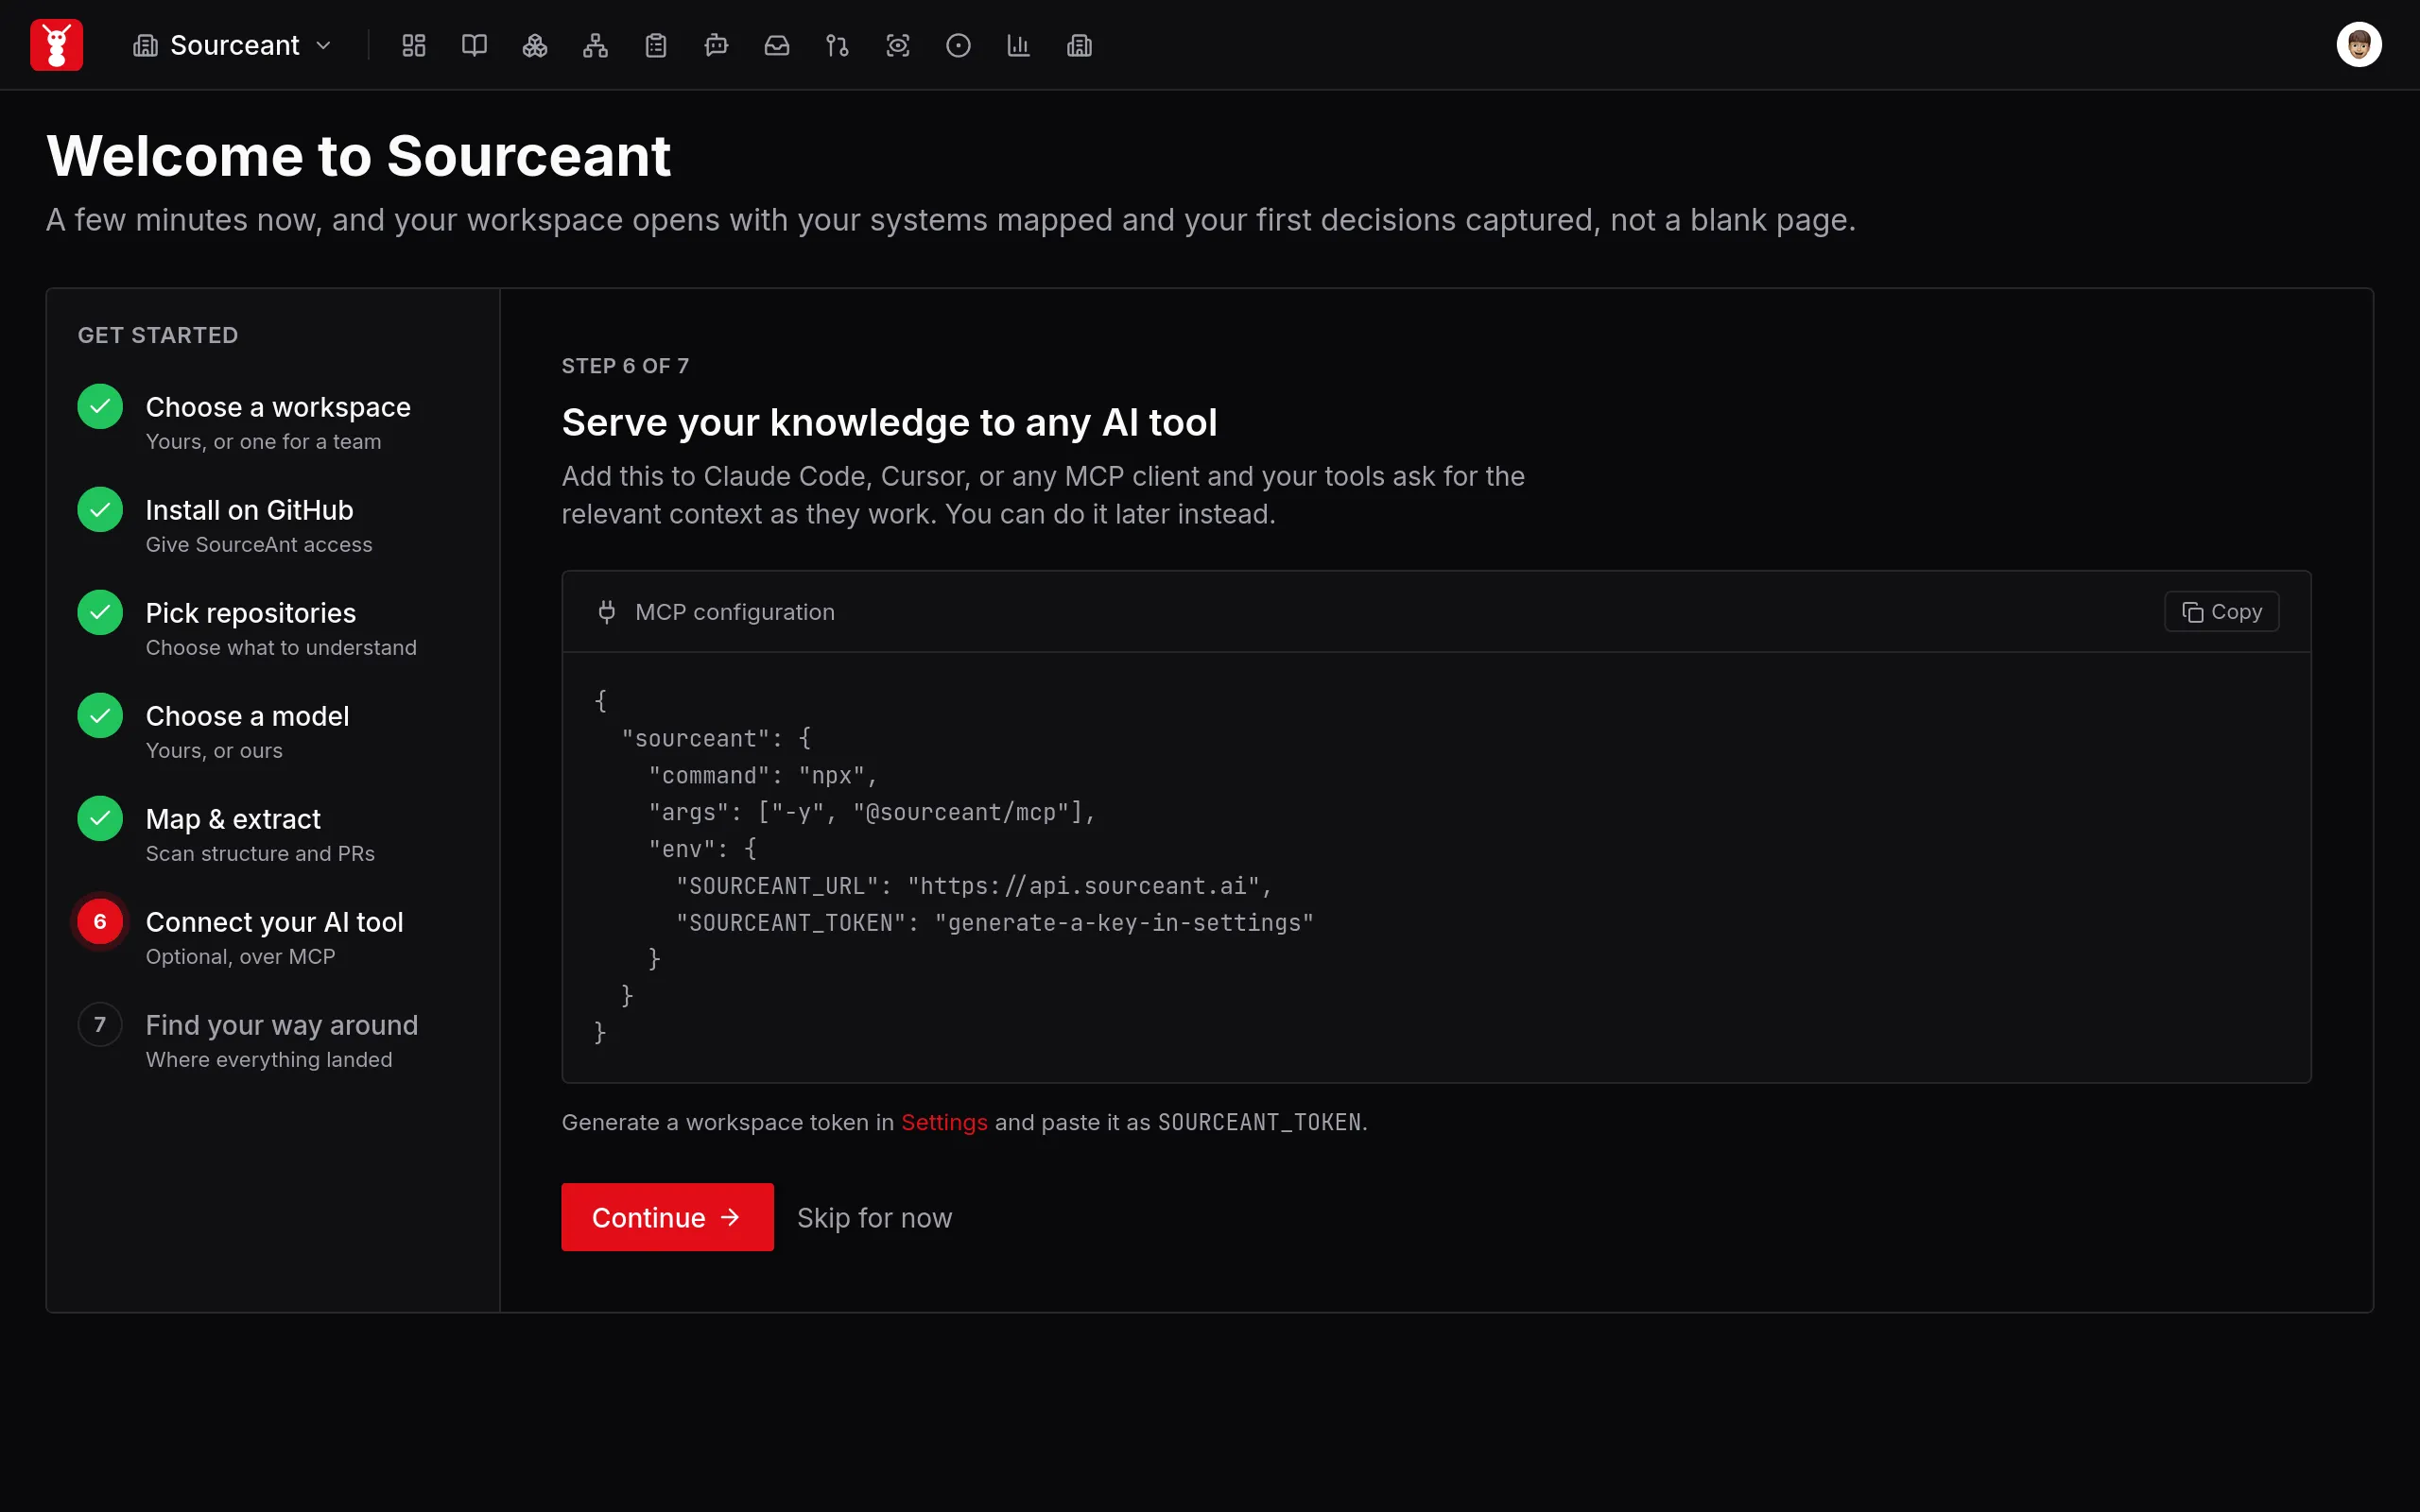2420x1512 pixels.
Task: Click the green checkmark beside Choose a model
Action: [100, 716]
